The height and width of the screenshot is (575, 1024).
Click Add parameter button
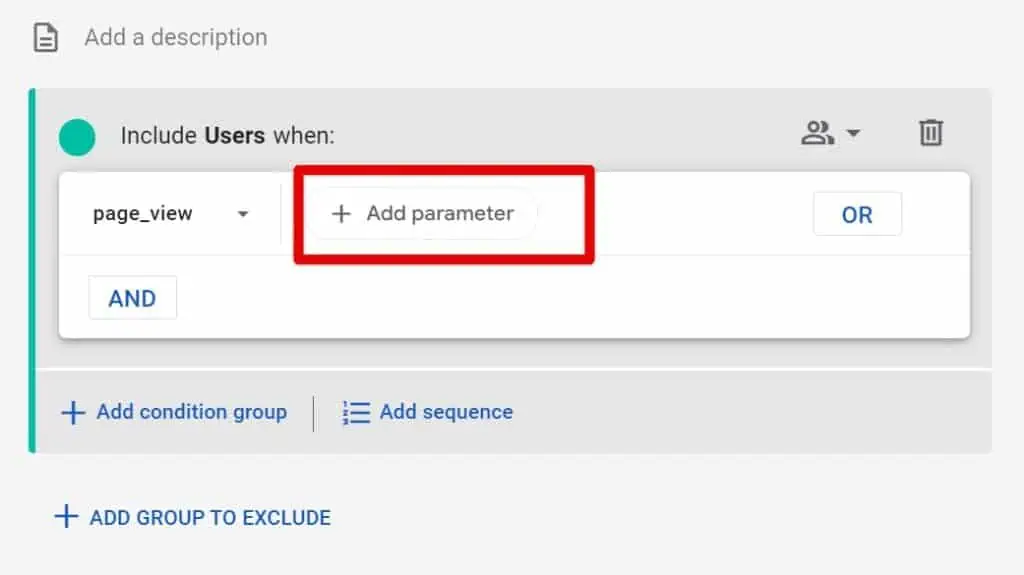click(423, 214)
